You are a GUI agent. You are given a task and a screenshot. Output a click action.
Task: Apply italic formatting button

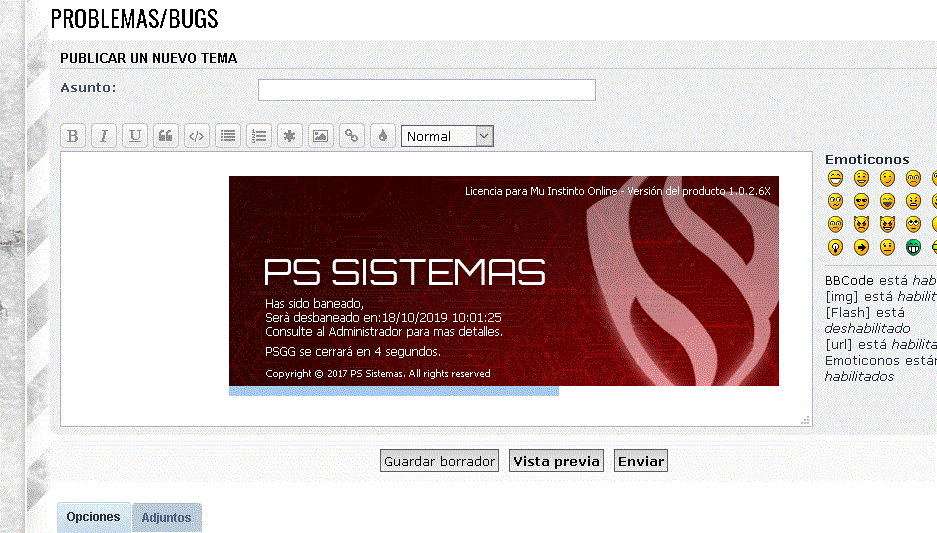click(x=104, y=137)
